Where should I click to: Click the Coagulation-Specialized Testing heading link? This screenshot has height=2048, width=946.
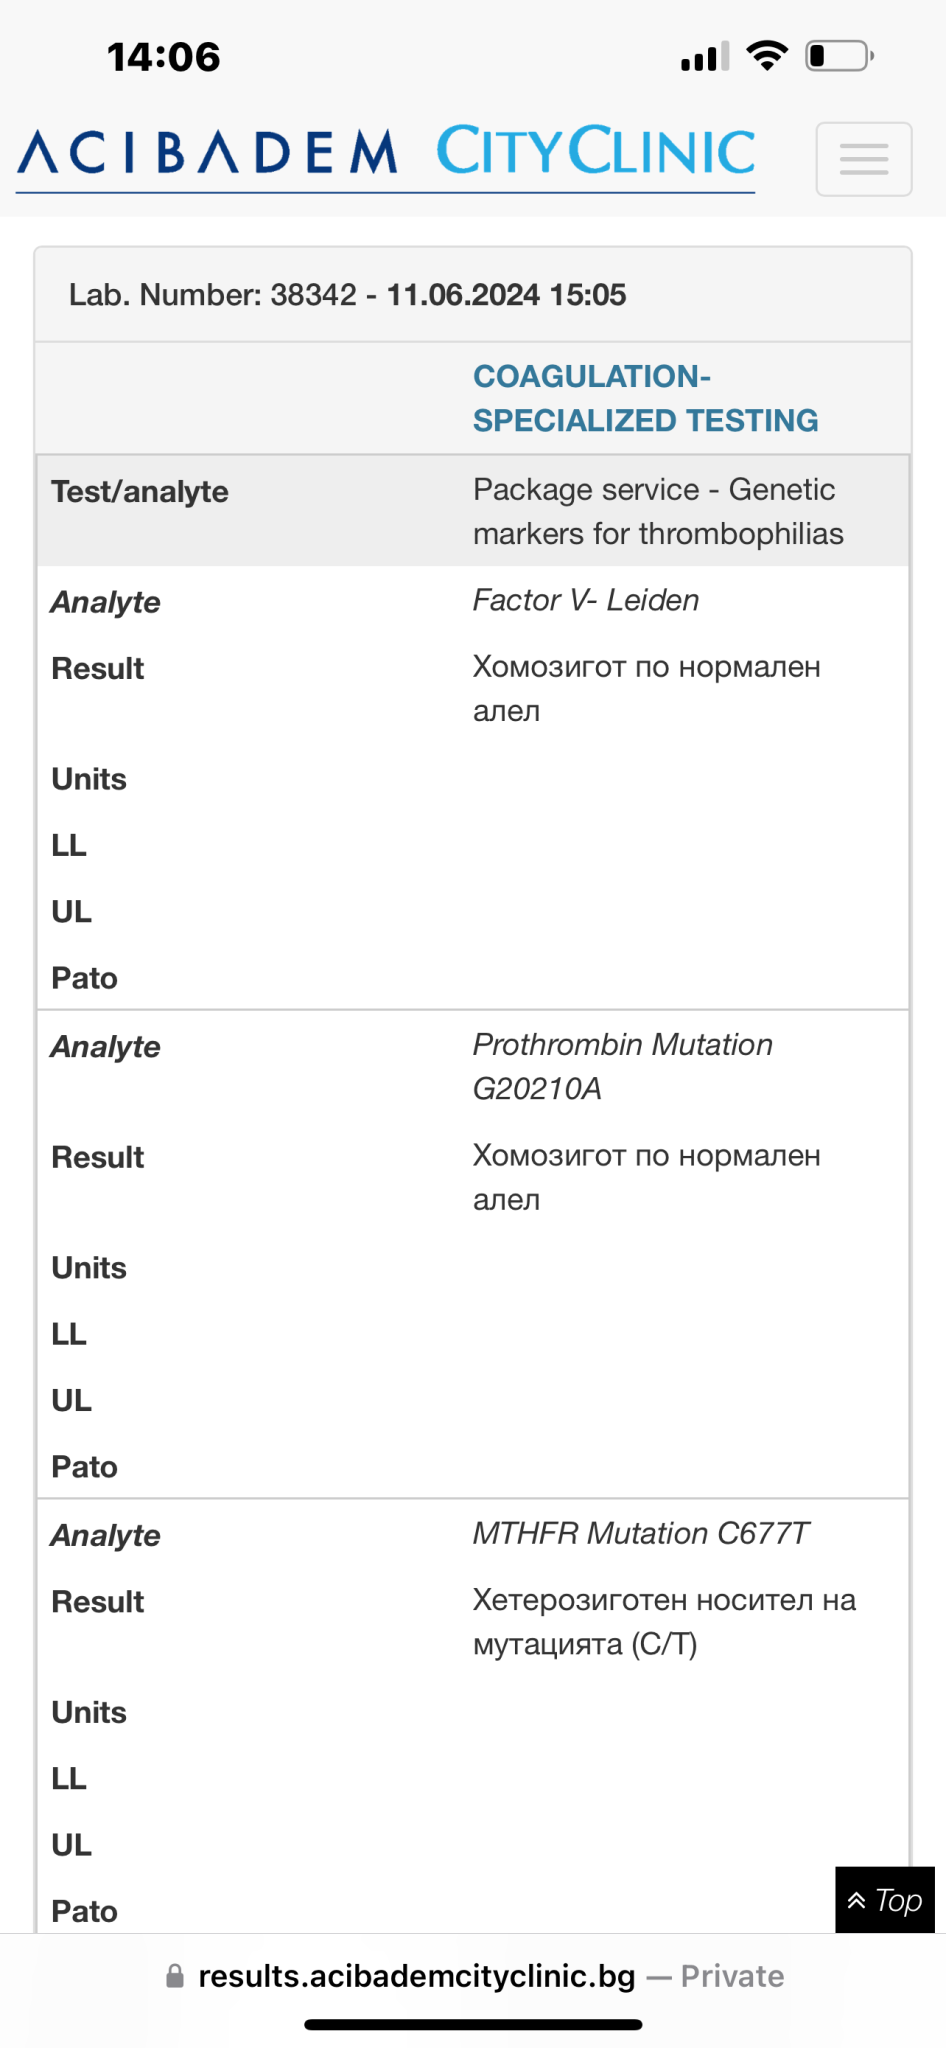(x=646, y=398)
